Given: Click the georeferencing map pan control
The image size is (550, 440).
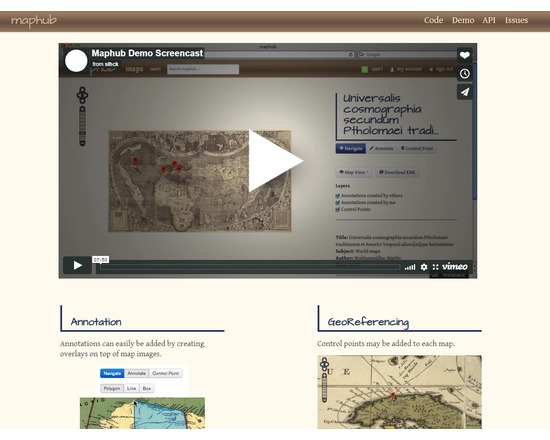Looking at the screenshot, I should click(x=324, y=364).
